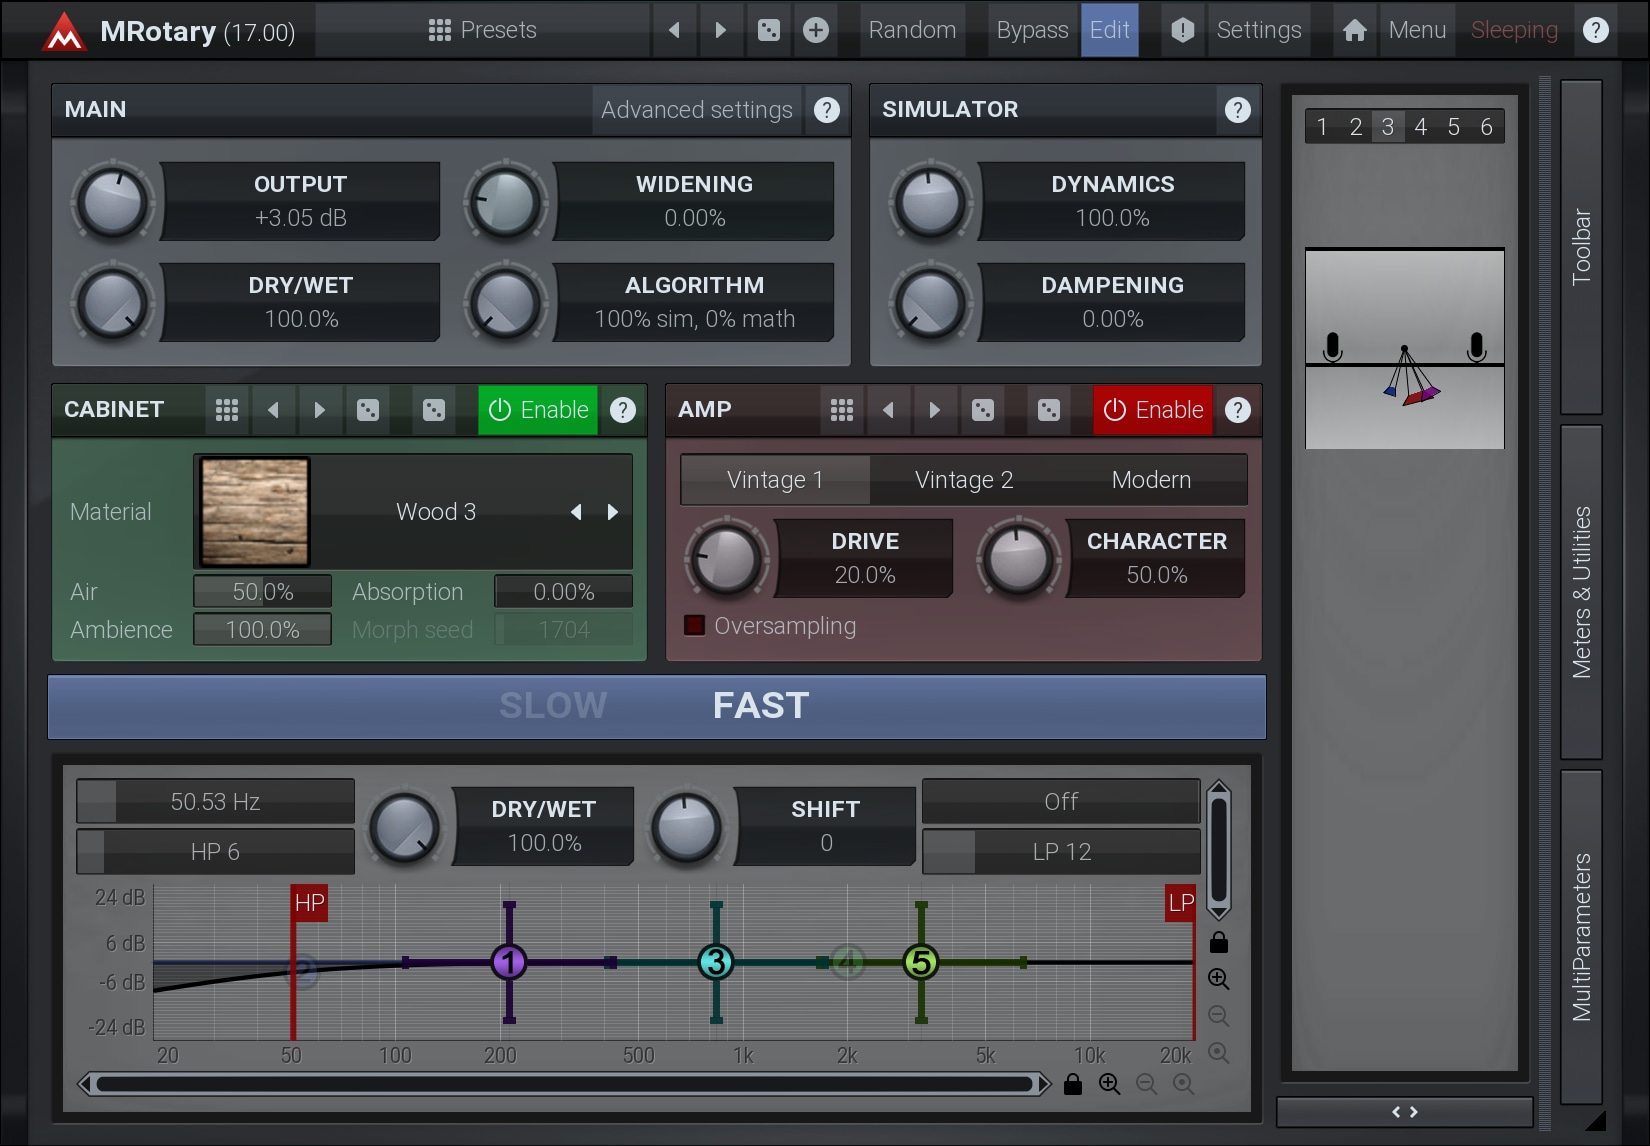Open the Presets dropdown in the top bar
Screen dimensions: 1650x1146
(483, 30)
